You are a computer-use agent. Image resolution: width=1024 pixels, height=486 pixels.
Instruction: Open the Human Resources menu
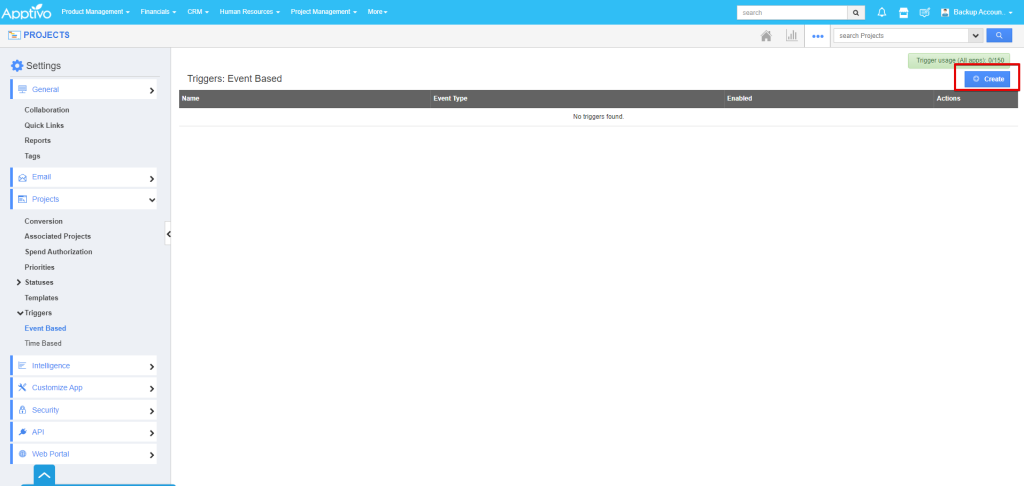pos(248,12)
